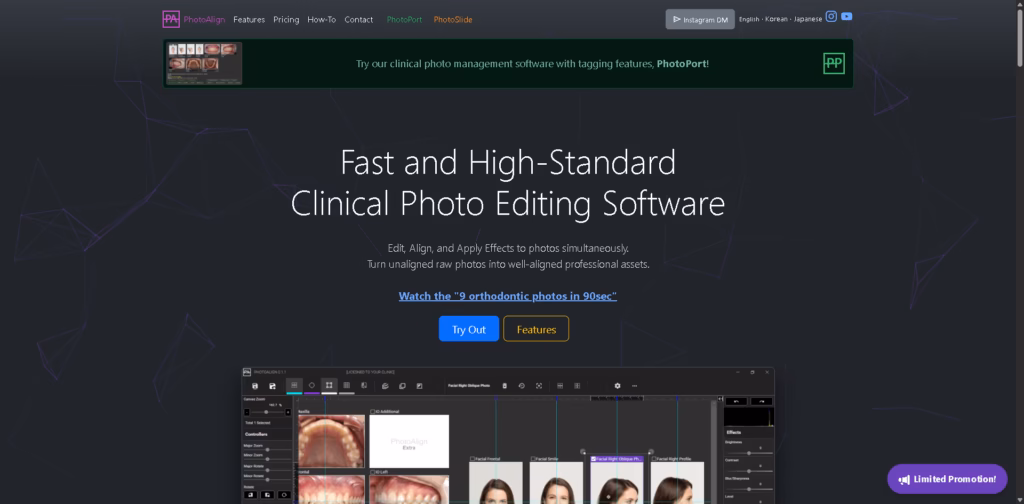The height and width of the screenshot is (504, 1024).
Task: Click the PhotoAlign brand name link
Action: (x=204, y=20)
